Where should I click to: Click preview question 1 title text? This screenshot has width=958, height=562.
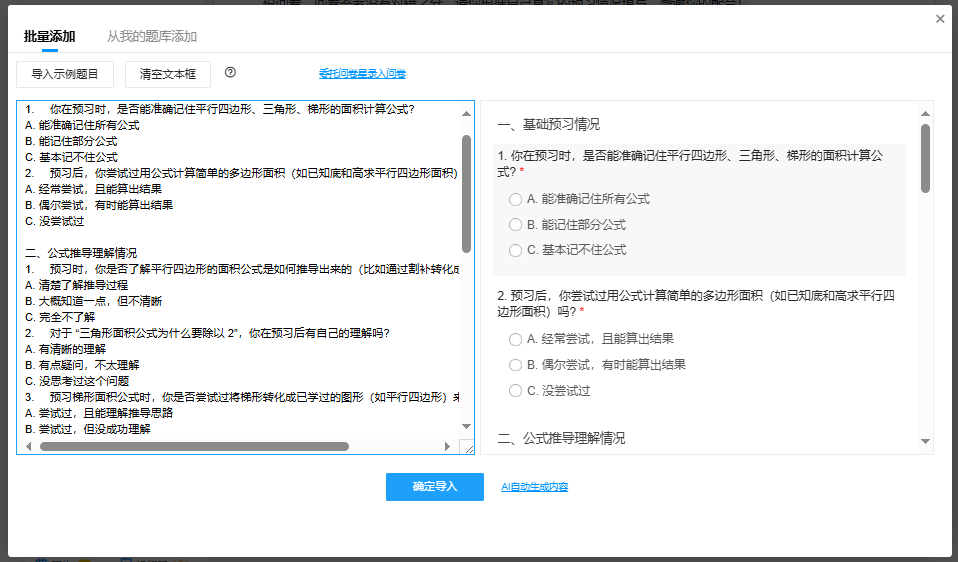[690, 164]
